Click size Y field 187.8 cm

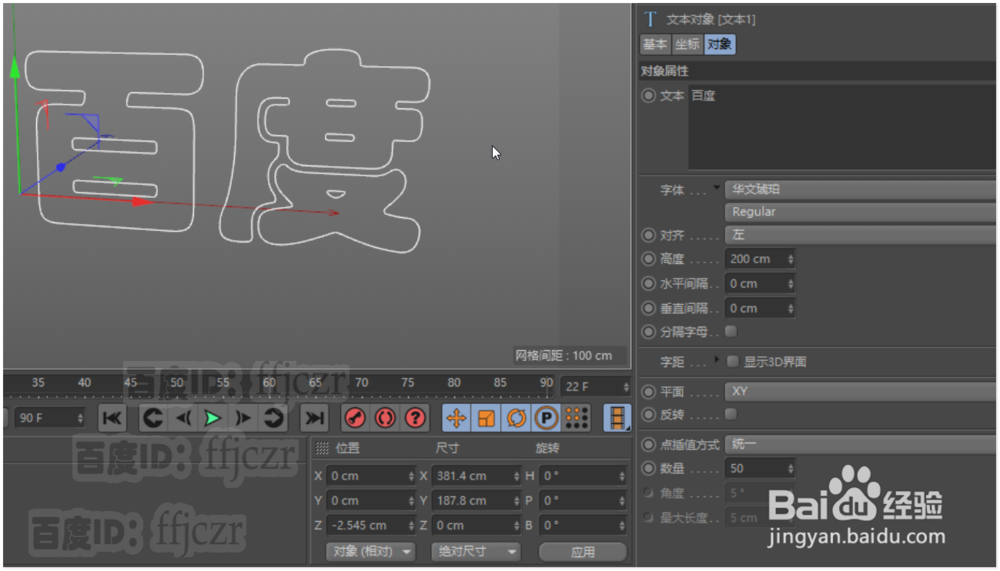point(471,501)
